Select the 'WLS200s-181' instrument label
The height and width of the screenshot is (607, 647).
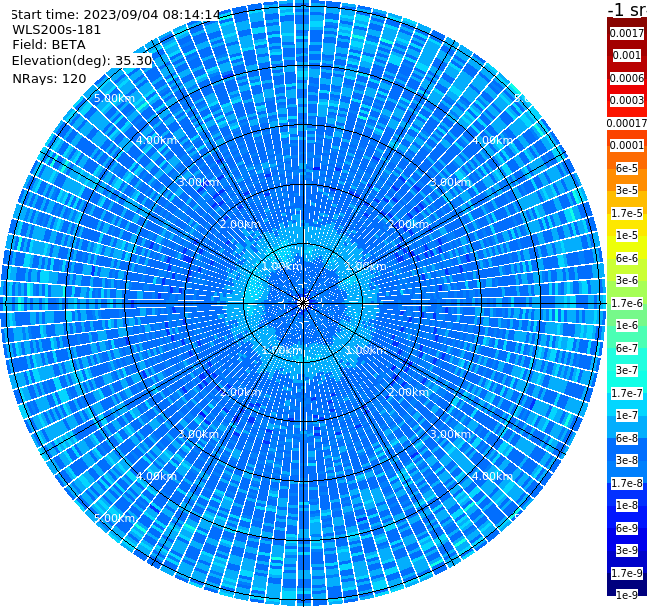point(57,30)
